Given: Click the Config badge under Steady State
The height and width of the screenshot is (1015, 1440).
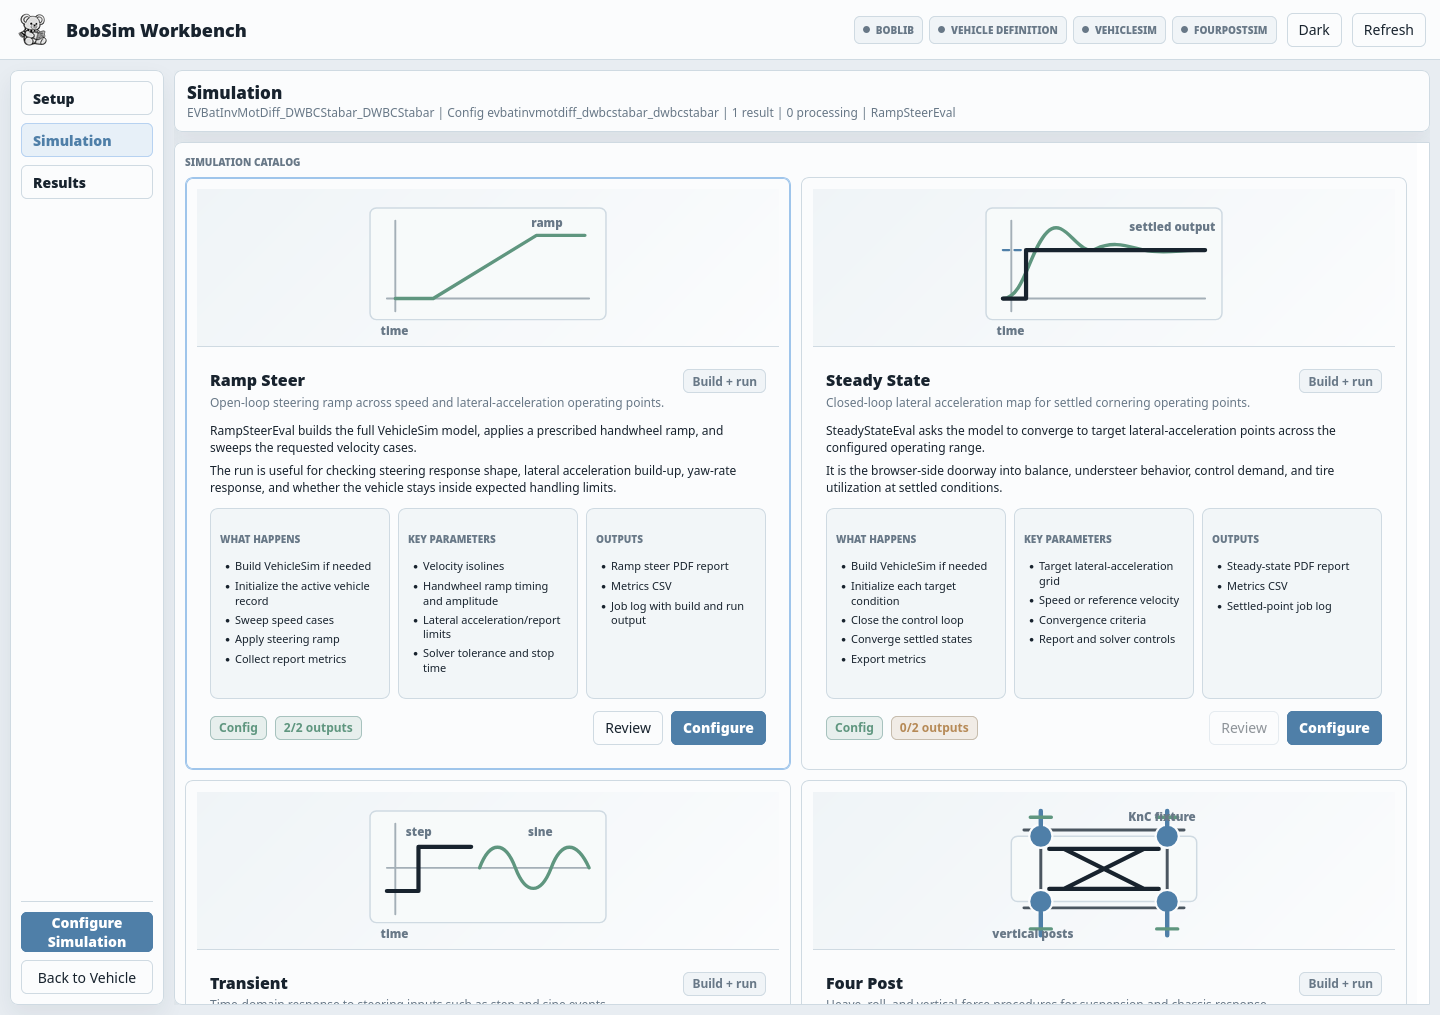Looking at the screenshot, I should (854, 728).
